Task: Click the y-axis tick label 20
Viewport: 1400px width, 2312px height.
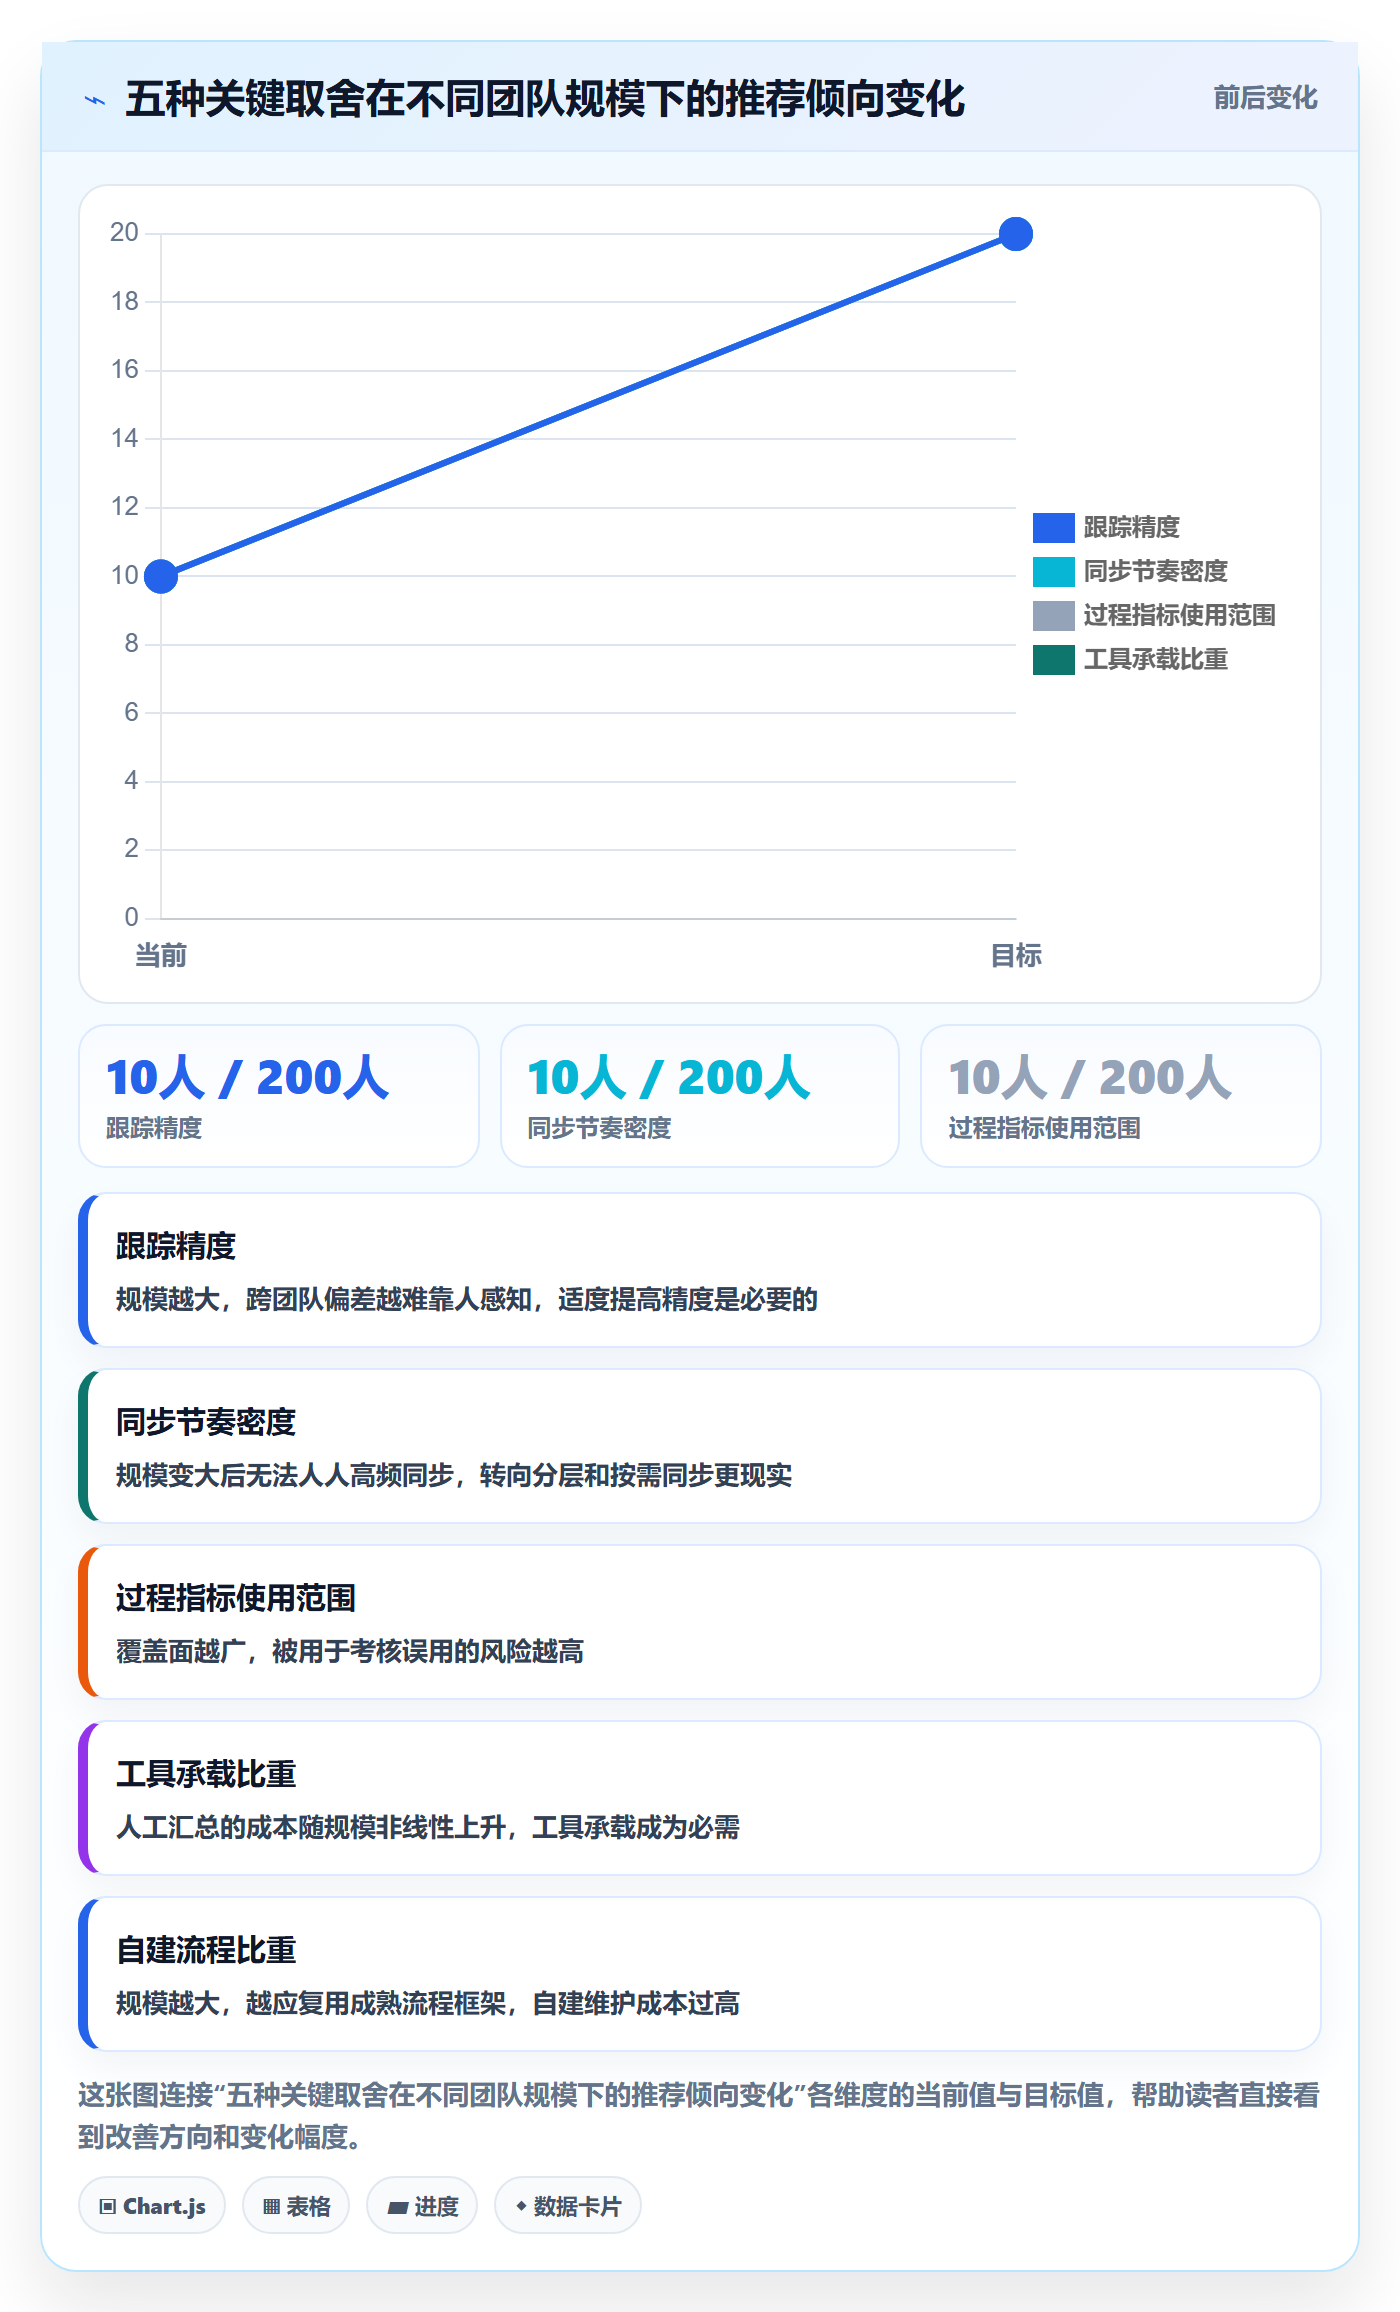Action: pos(124,233)
